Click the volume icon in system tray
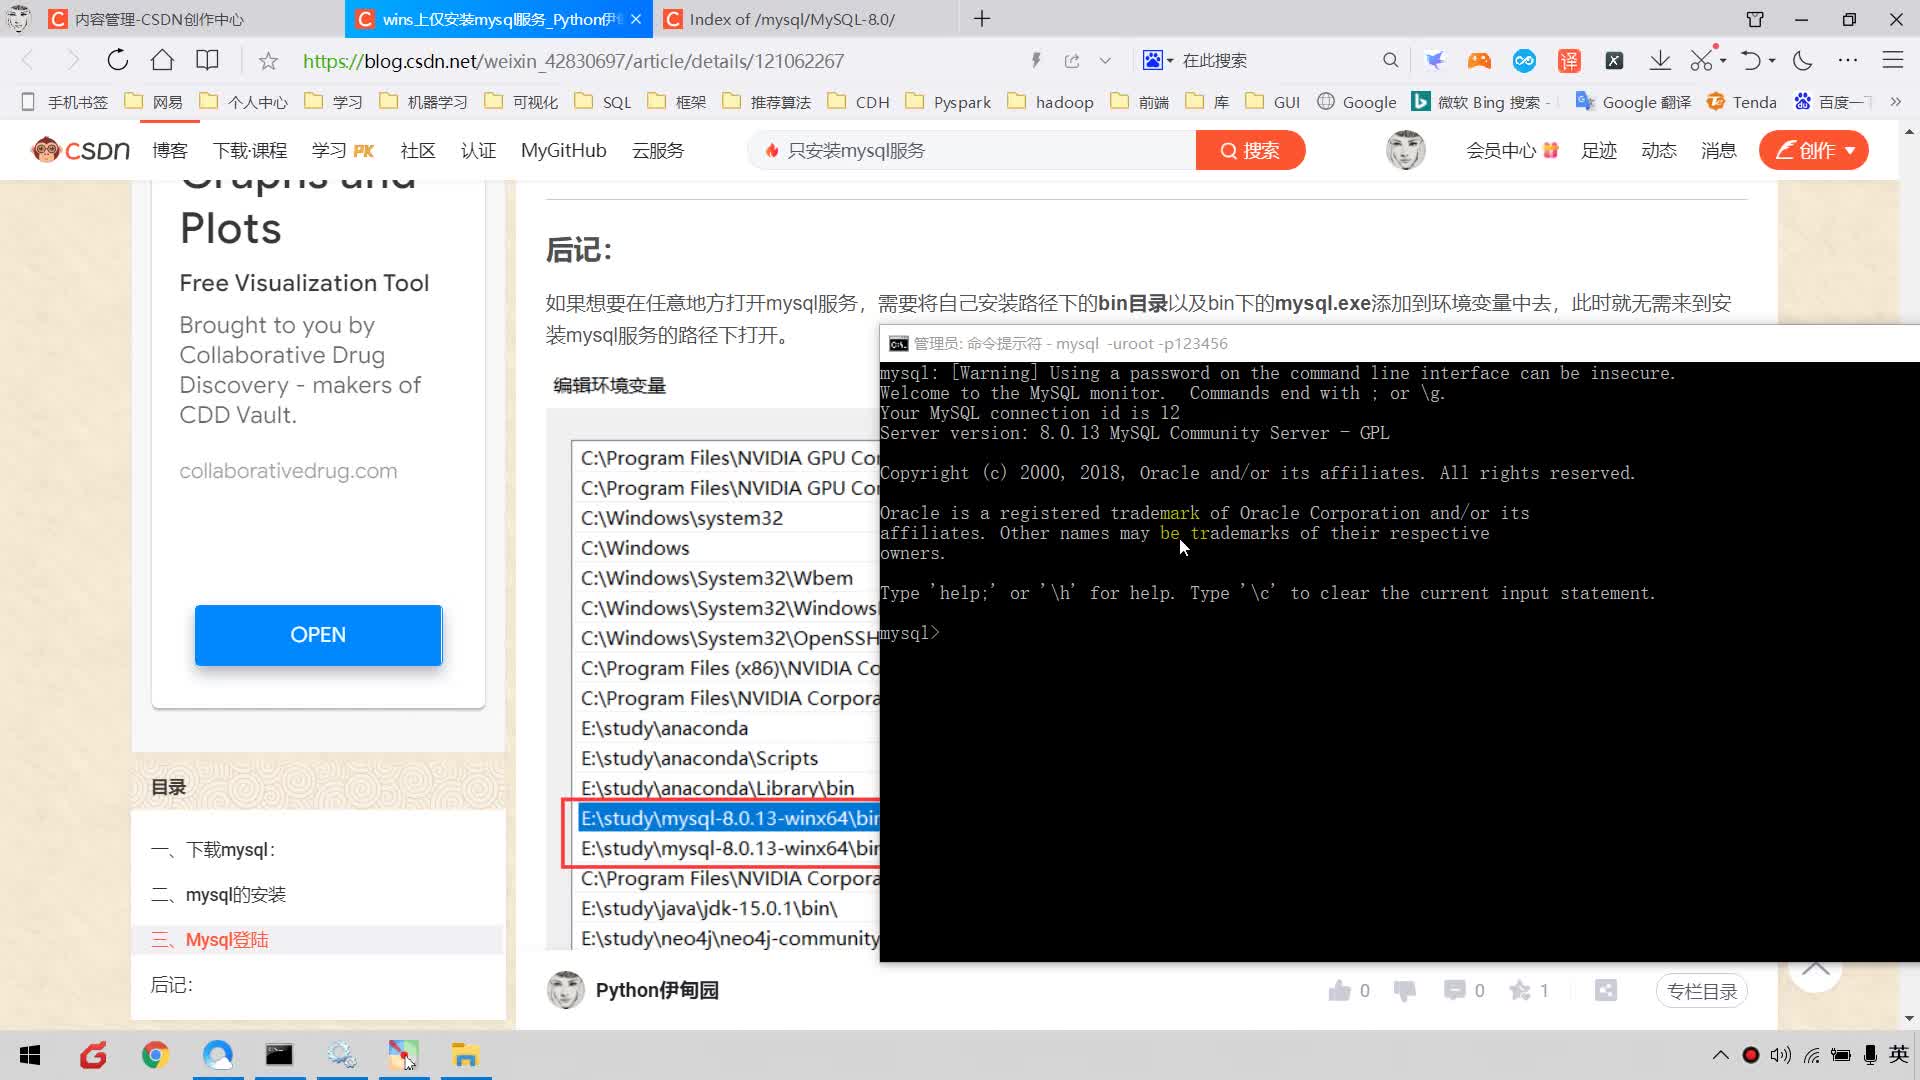The height and width of the screenshot is (1080, 1920). click(x=1780, y=1055)
